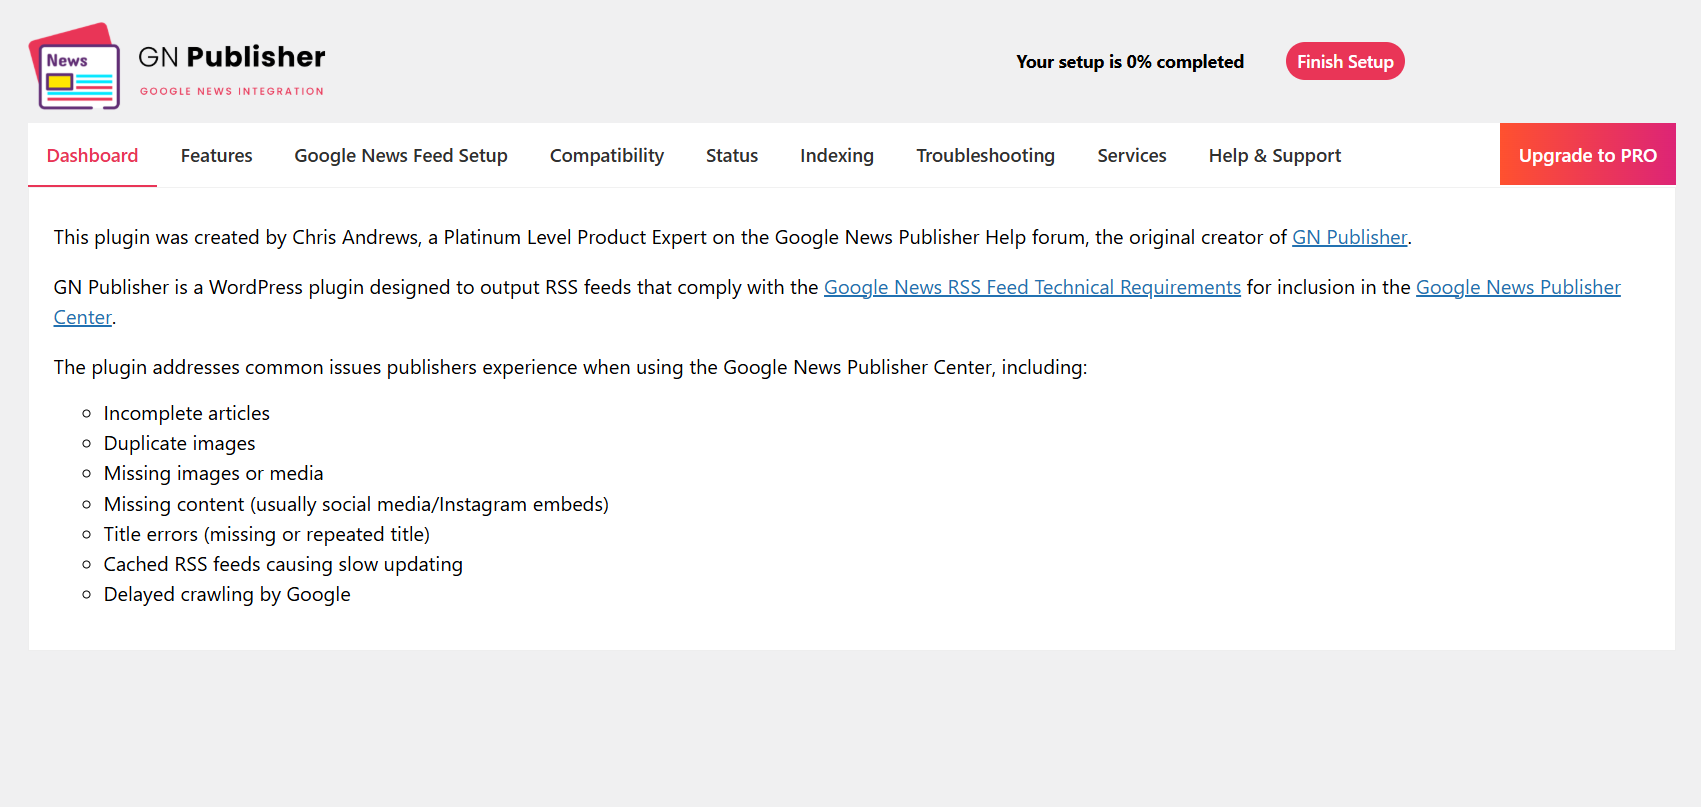This screenshot has height=807, width=1701.
Task: Click 'Delayed crawling by Google' list item
Action: pos(227,594)
